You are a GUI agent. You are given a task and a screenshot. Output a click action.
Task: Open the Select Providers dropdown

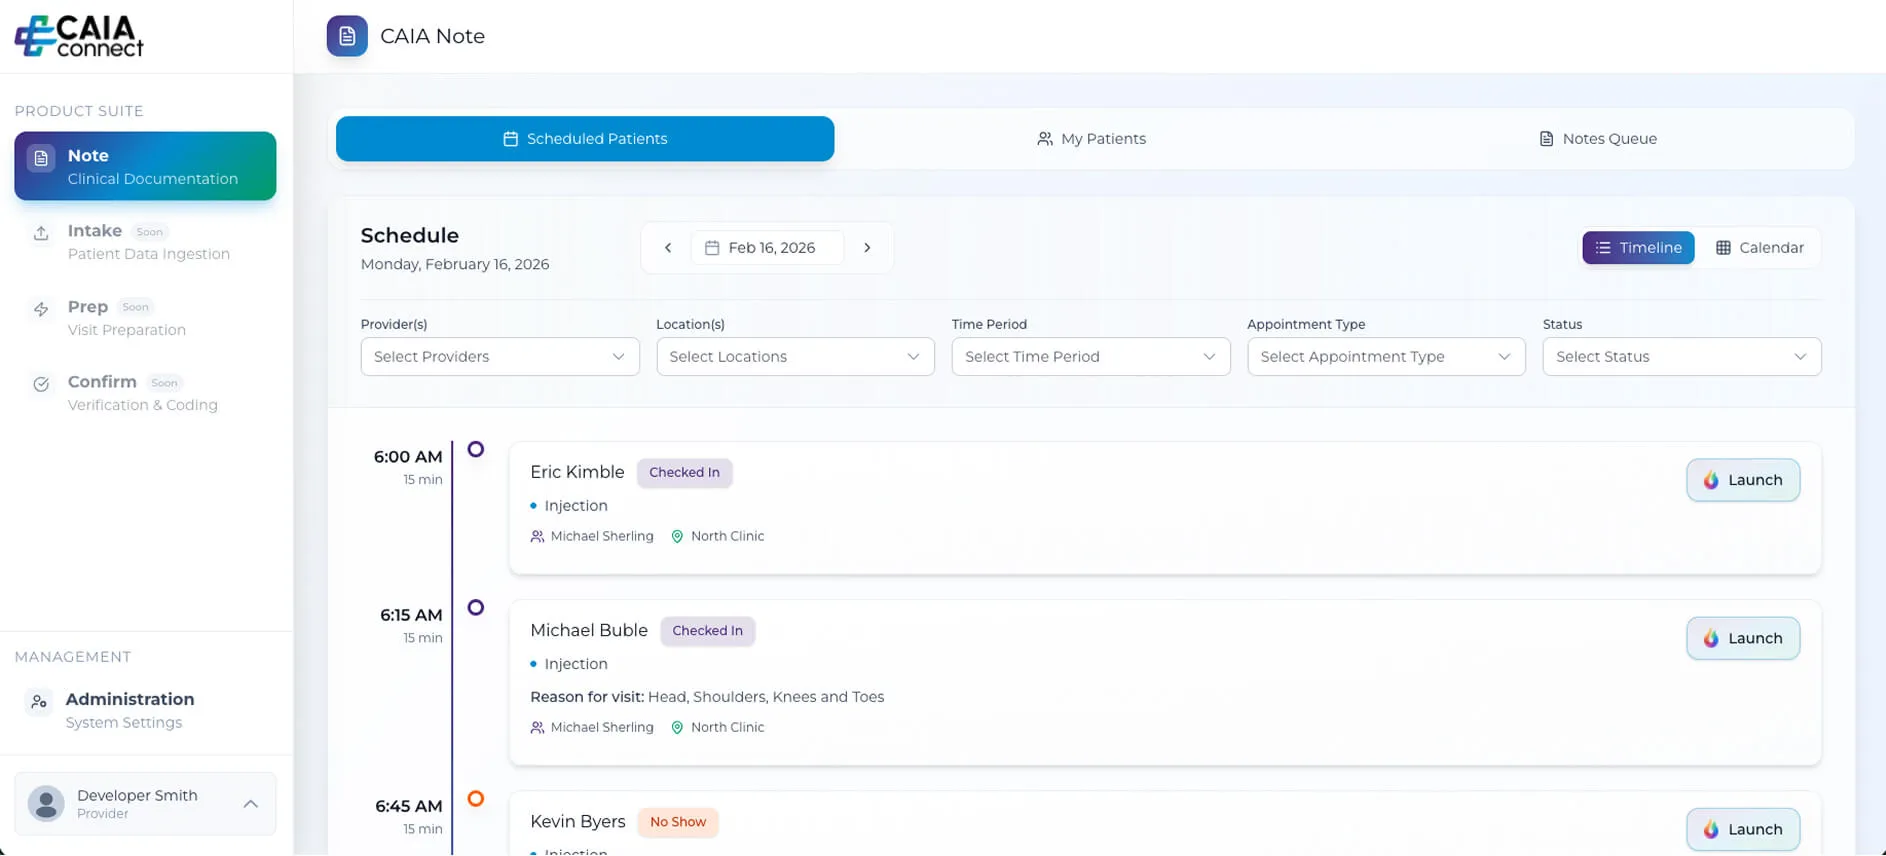coord(499,357)
